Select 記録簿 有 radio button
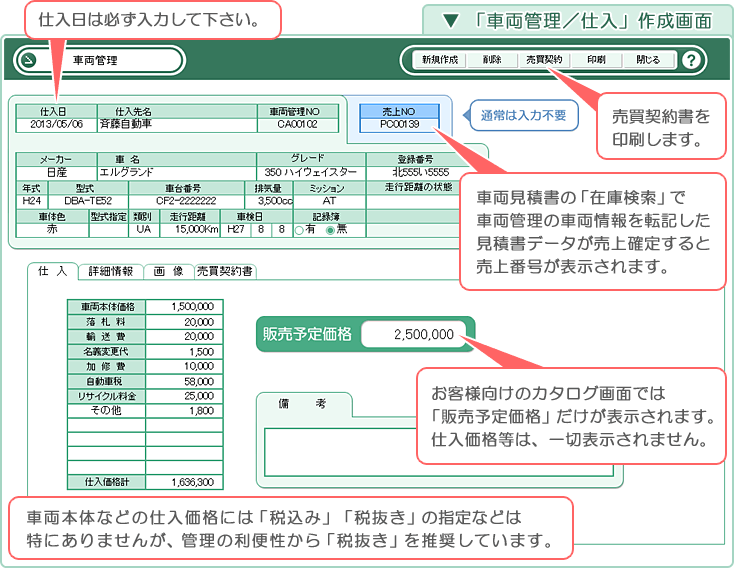The image size is (735, 570). pos(299,230)
